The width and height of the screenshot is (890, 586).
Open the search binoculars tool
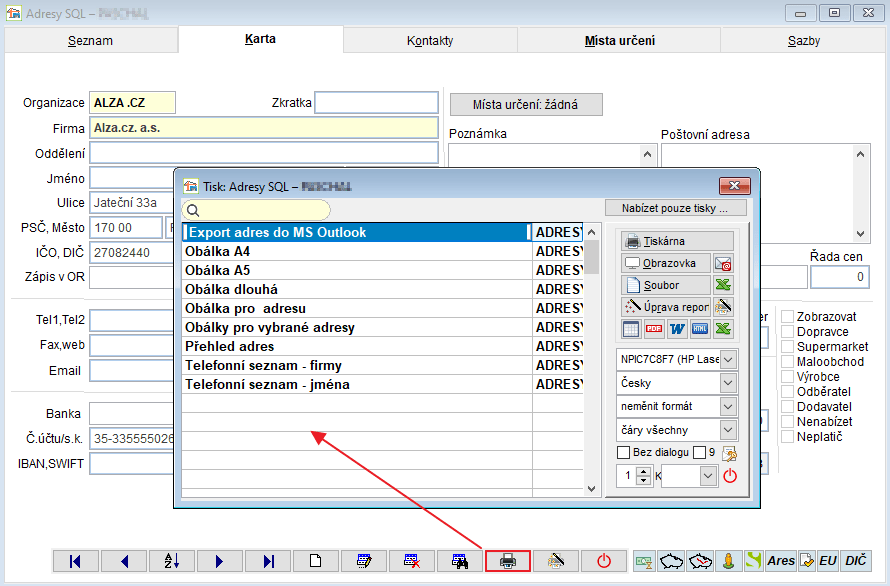tap(460, 561)
